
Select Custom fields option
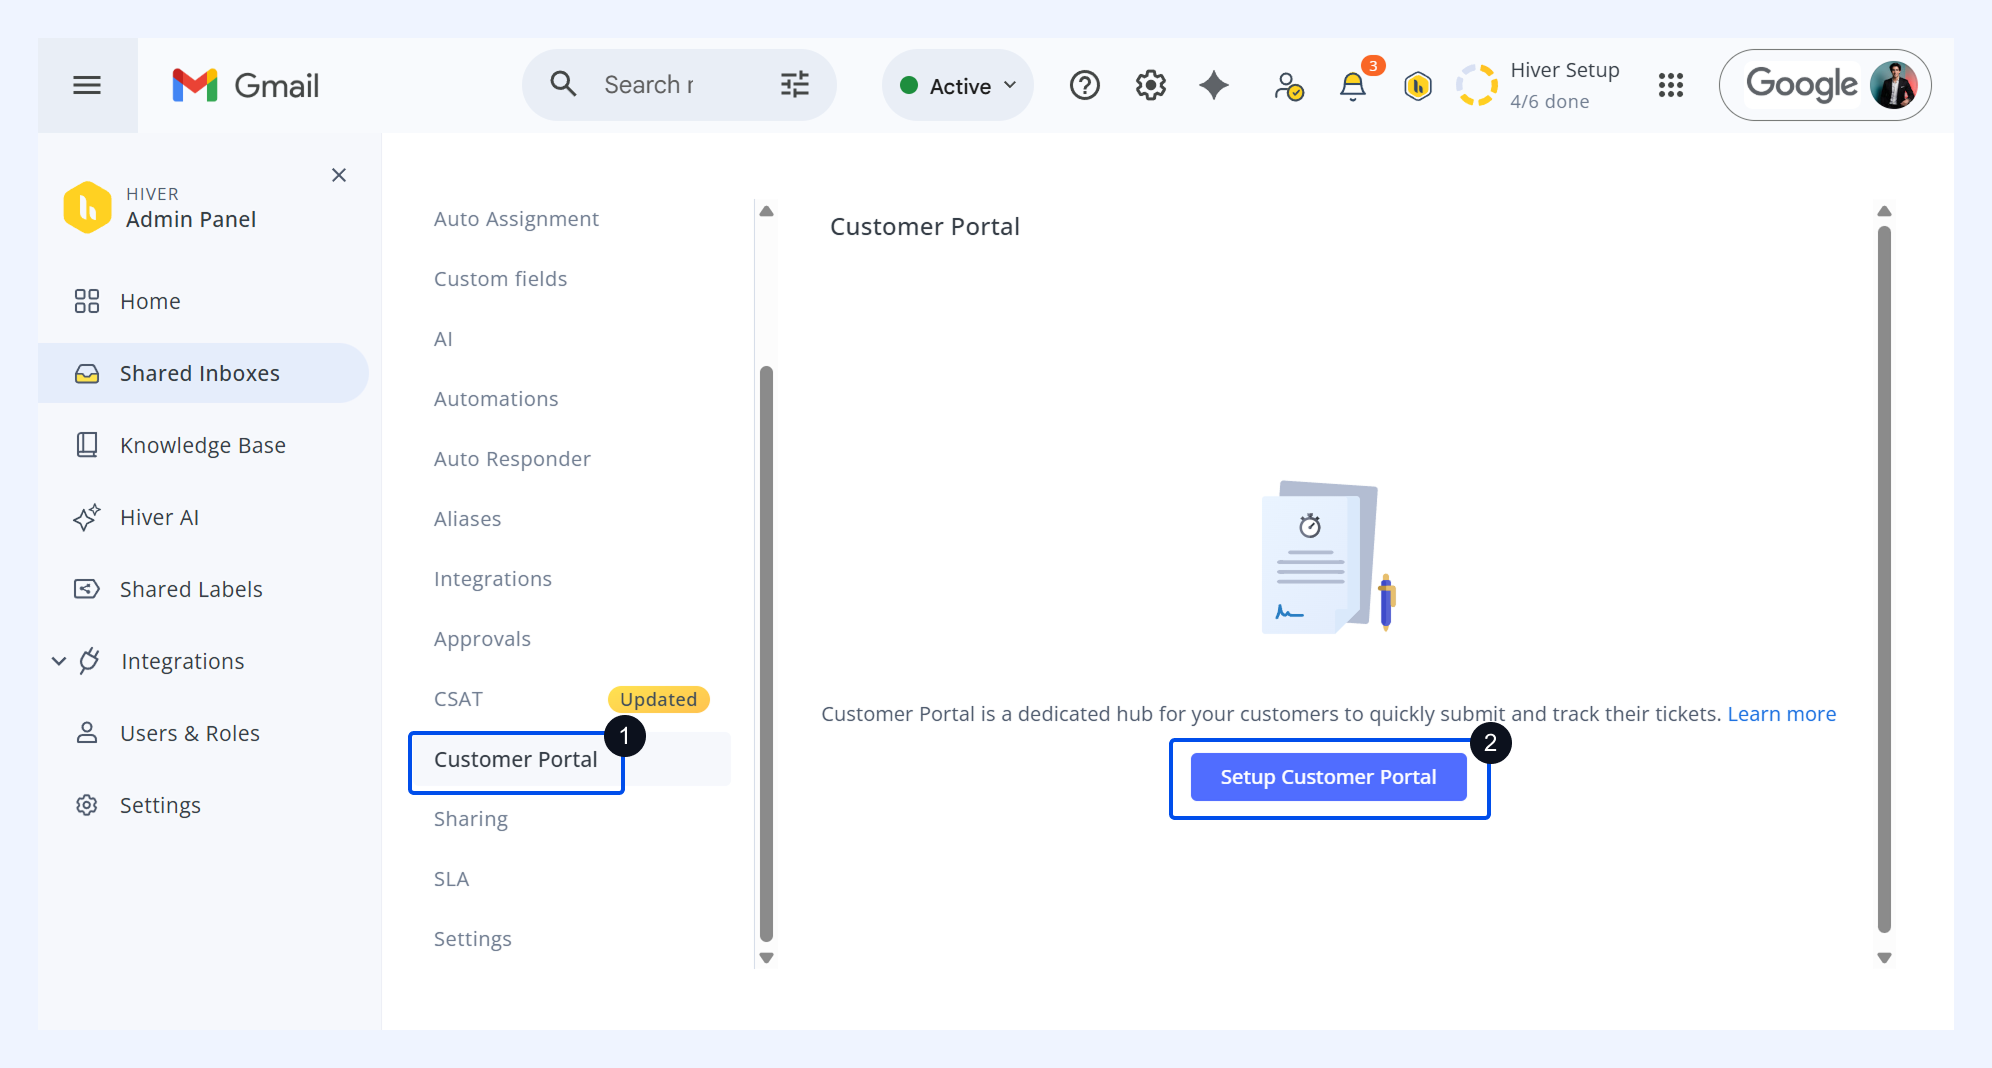click(x=500, y=279)
